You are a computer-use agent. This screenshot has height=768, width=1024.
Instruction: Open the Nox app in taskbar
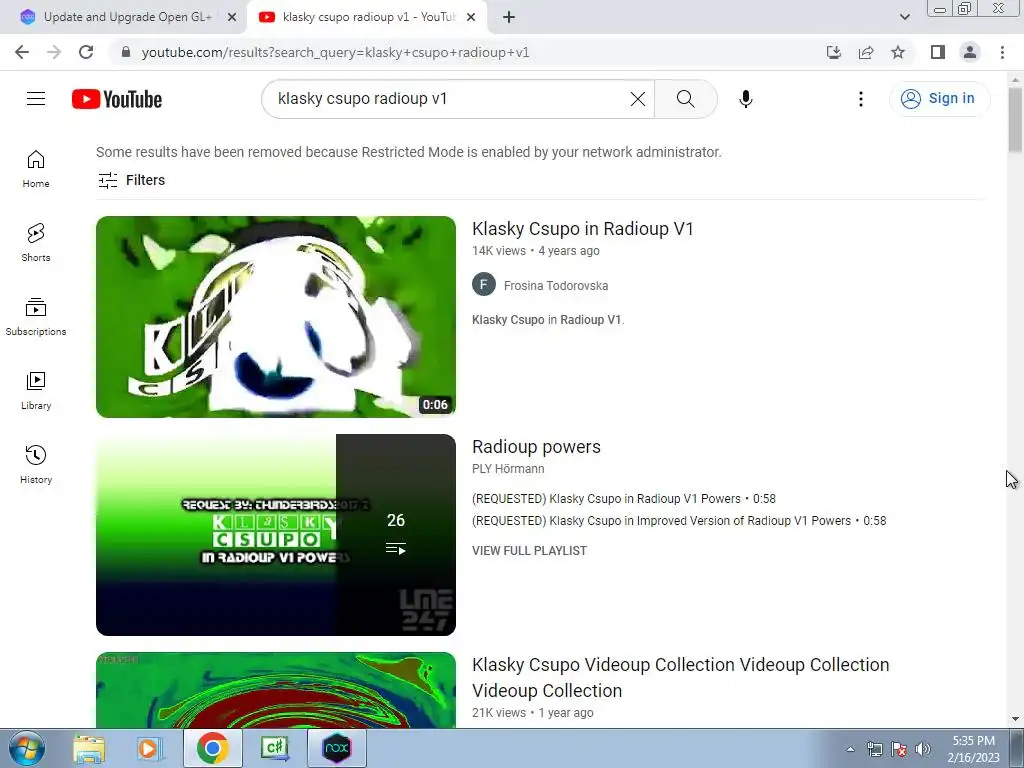pyautogui.click(x=337, y=748)
